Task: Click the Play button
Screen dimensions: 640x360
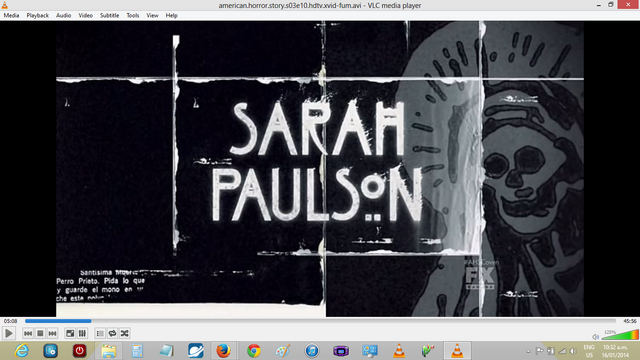Action: (8, 333)
